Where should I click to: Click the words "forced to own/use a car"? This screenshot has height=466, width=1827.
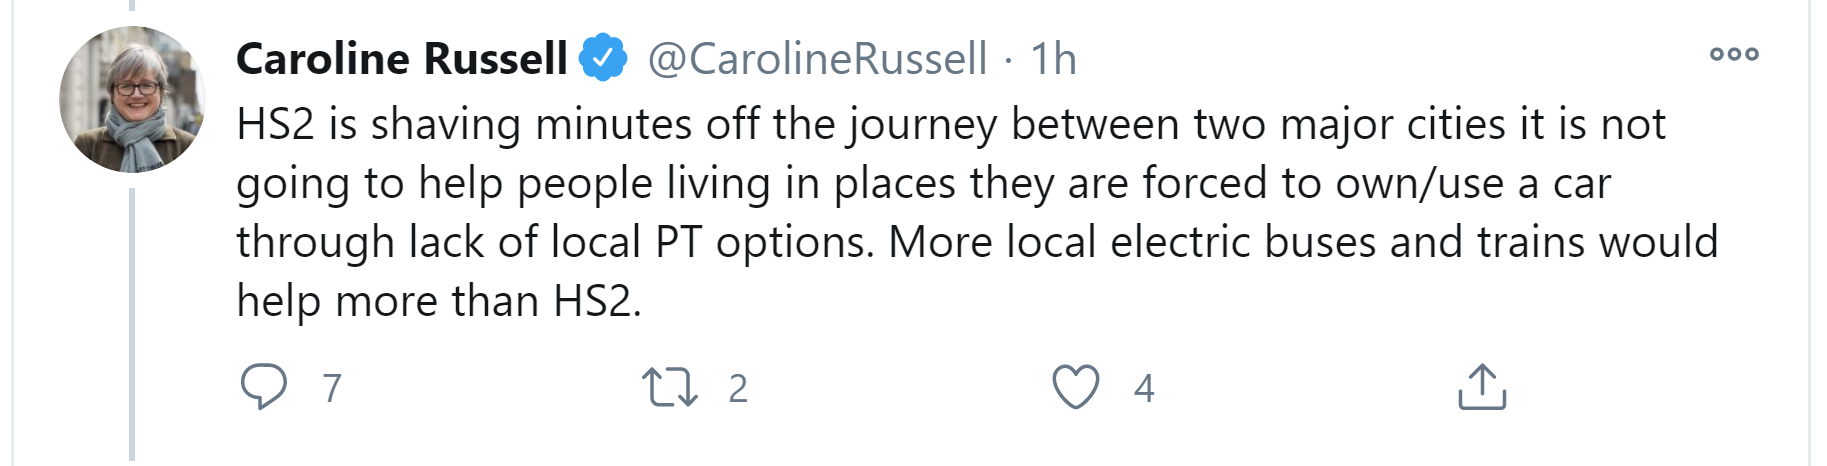(x=1376, y=184)
